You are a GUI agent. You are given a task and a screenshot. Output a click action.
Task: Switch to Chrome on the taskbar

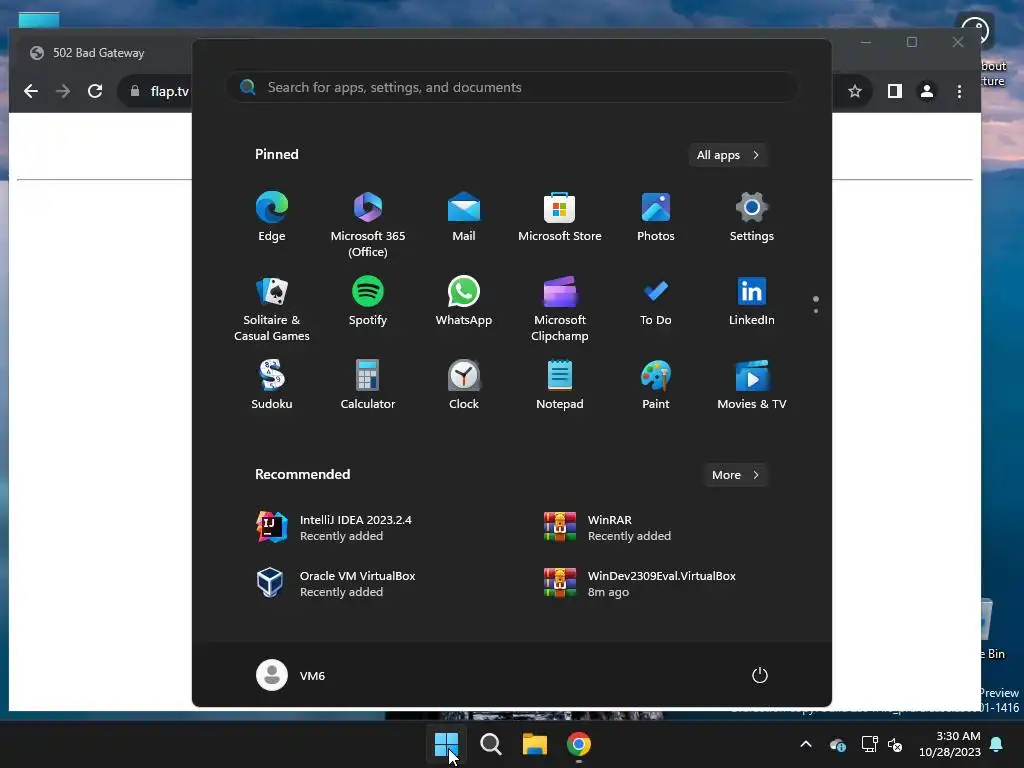[579, 744]
